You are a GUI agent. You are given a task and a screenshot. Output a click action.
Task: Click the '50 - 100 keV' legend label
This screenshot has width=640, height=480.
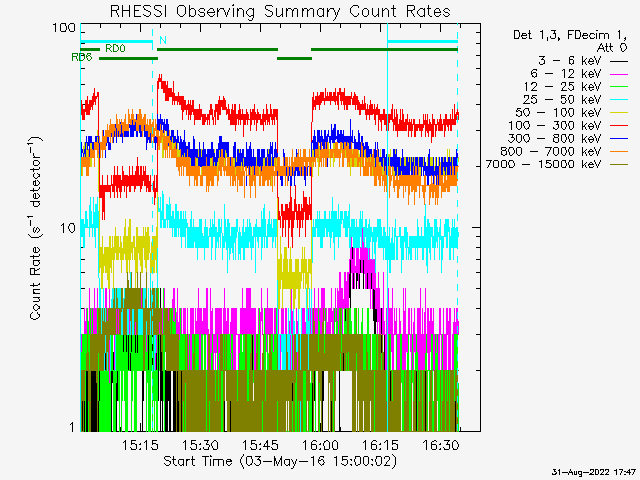click(559, 113)
